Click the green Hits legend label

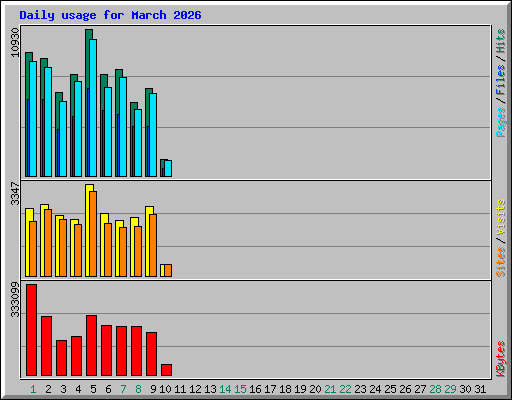(500, 41)
